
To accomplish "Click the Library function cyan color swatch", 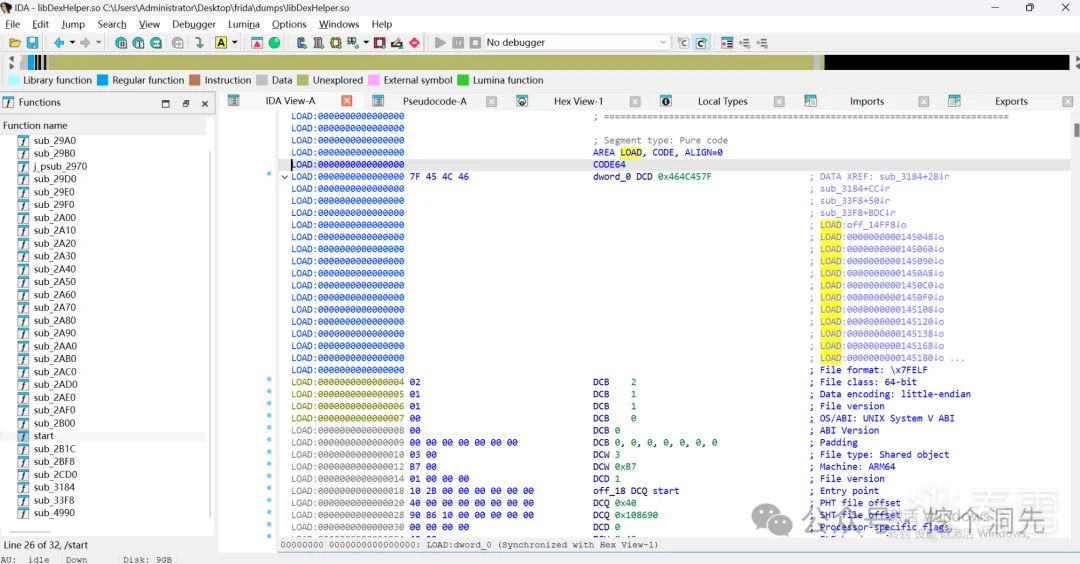I will point(13,80).
